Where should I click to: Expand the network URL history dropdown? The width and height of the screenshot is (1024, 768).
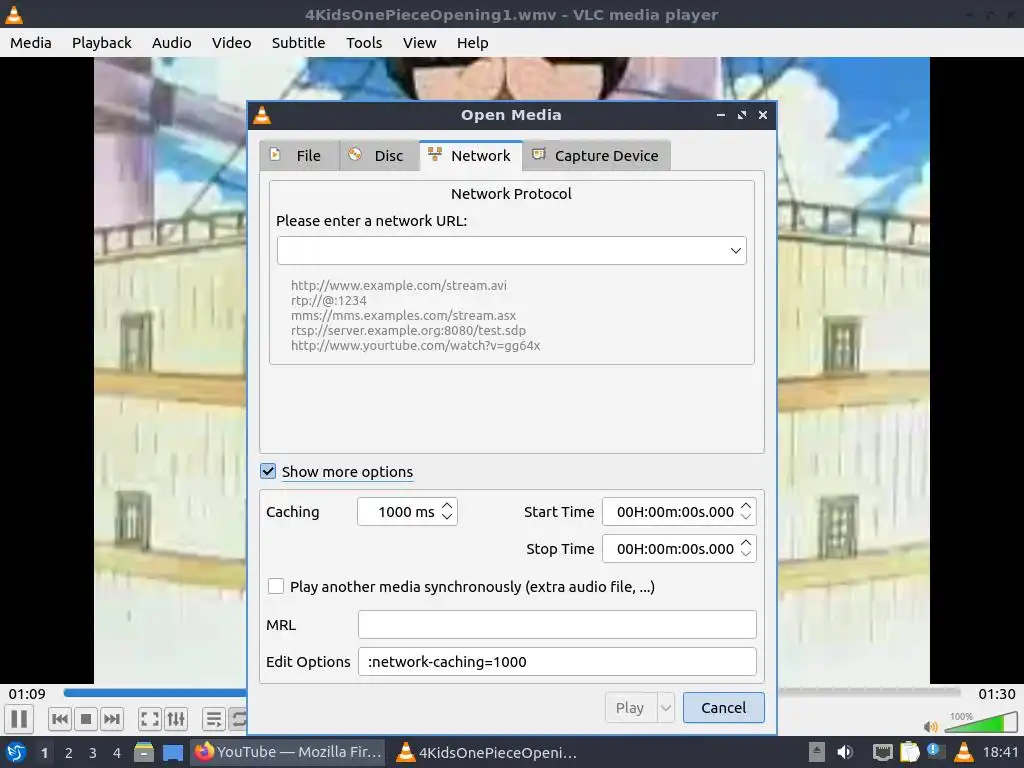736,251
